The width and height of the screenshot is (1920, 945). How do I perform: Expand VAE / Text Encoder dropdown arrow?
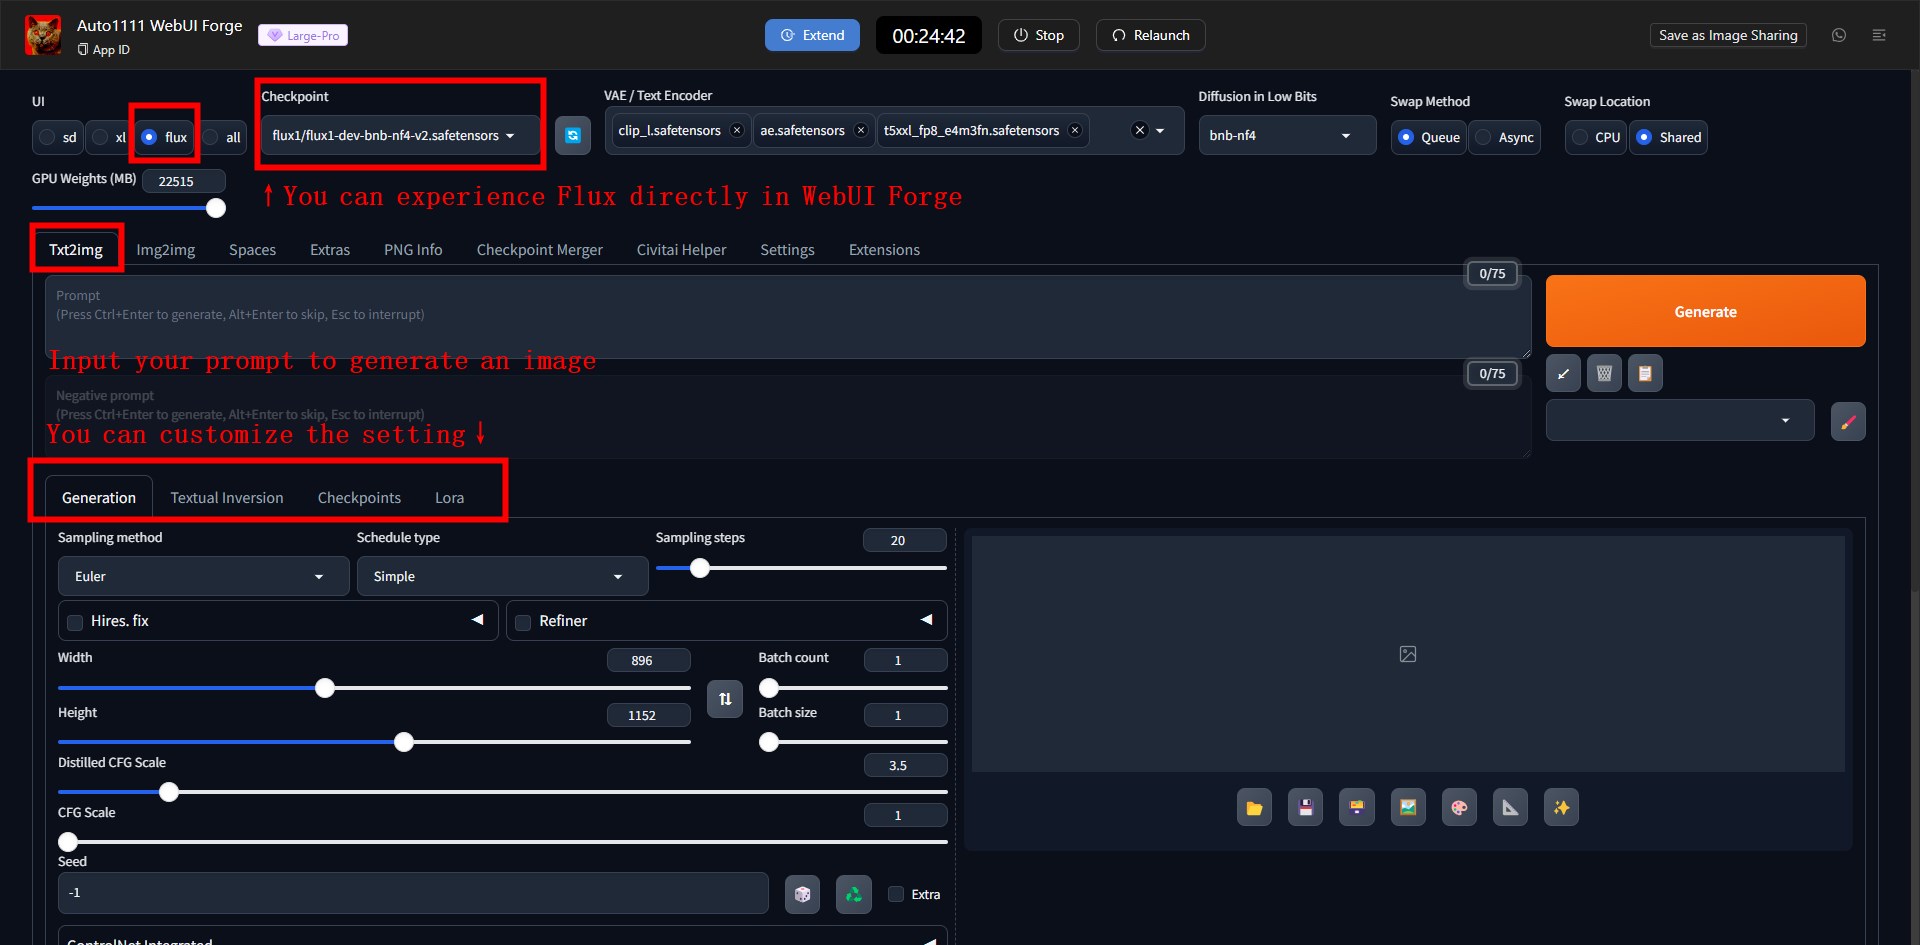tap(1160, 131)
